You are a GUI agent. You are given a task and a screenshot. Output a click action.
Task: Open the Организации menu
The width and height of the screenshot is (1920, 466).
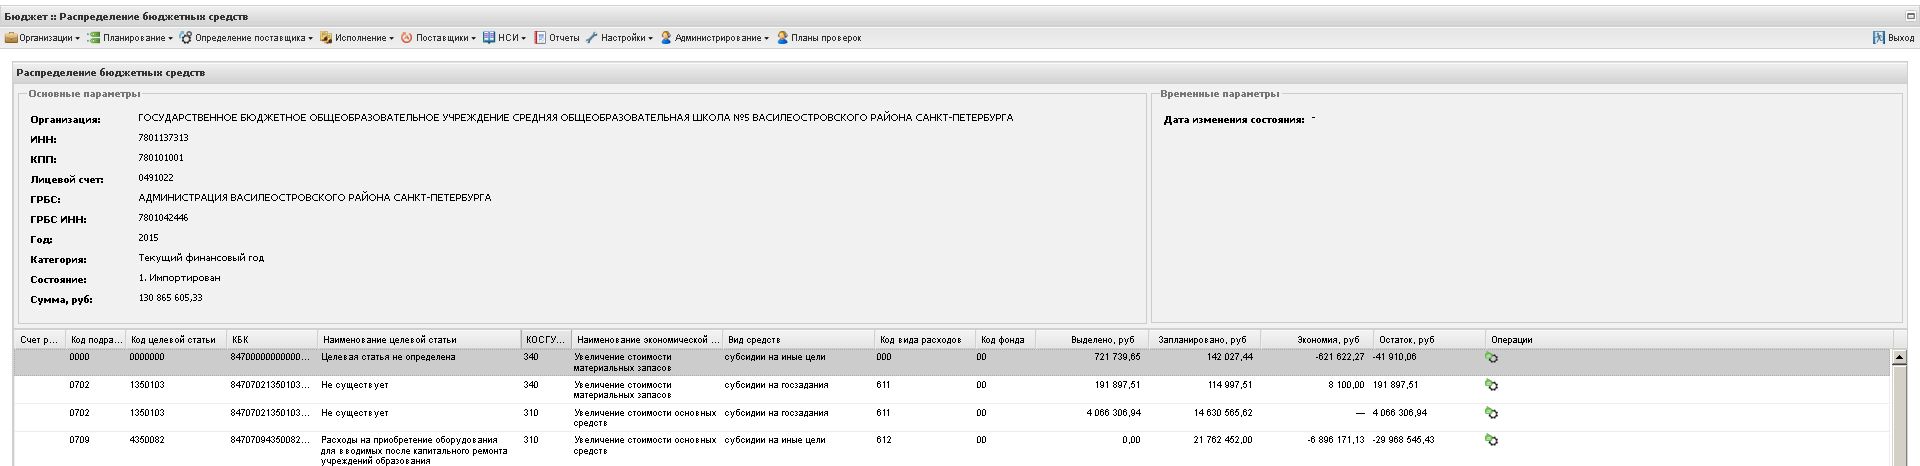[42, 38]
